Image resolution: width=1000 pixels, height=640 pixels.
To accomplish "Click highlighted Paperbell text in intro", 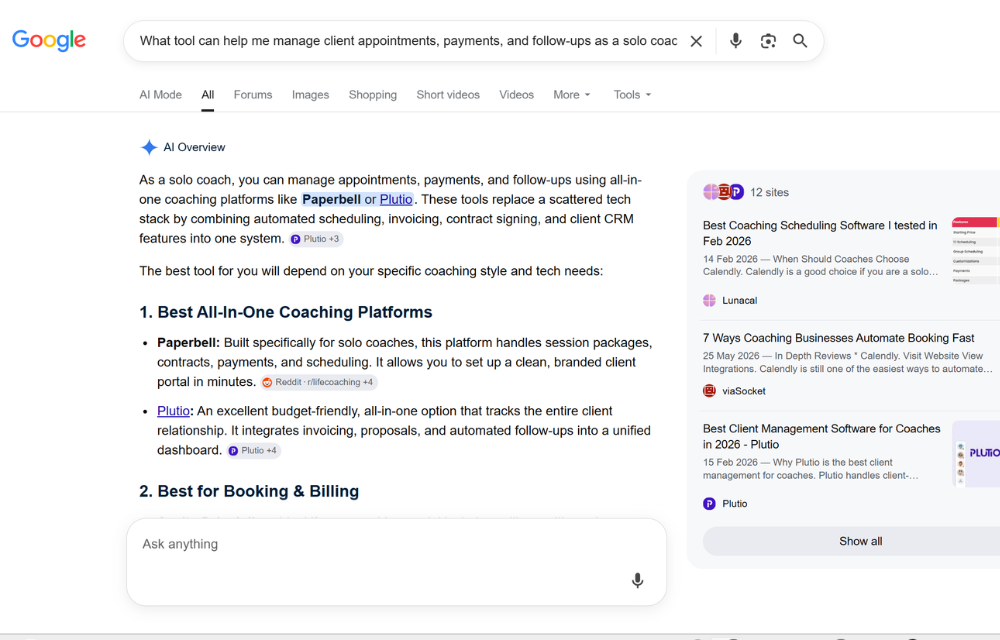I will click(x=332, y=200).
